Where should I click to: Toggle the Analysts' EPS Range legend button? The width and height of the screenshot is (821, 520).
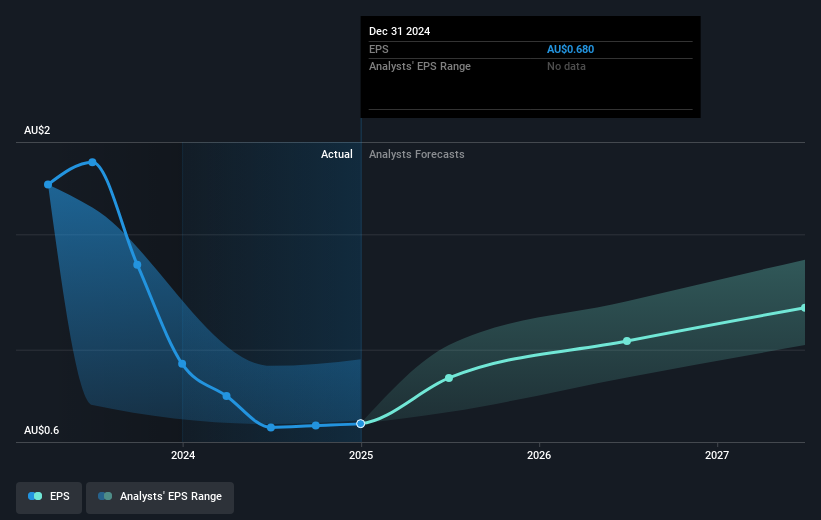coord(160,496)
